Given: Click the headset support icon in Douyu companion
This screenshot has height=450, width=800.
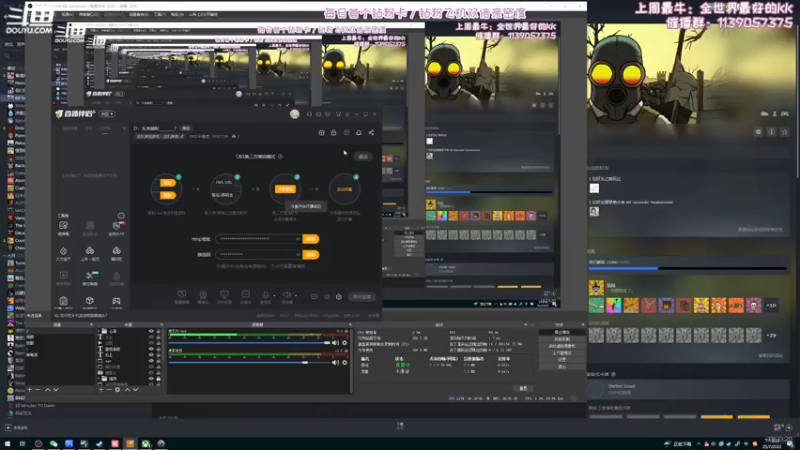Looking at the screenshot, I should click(x=309, y=114).
